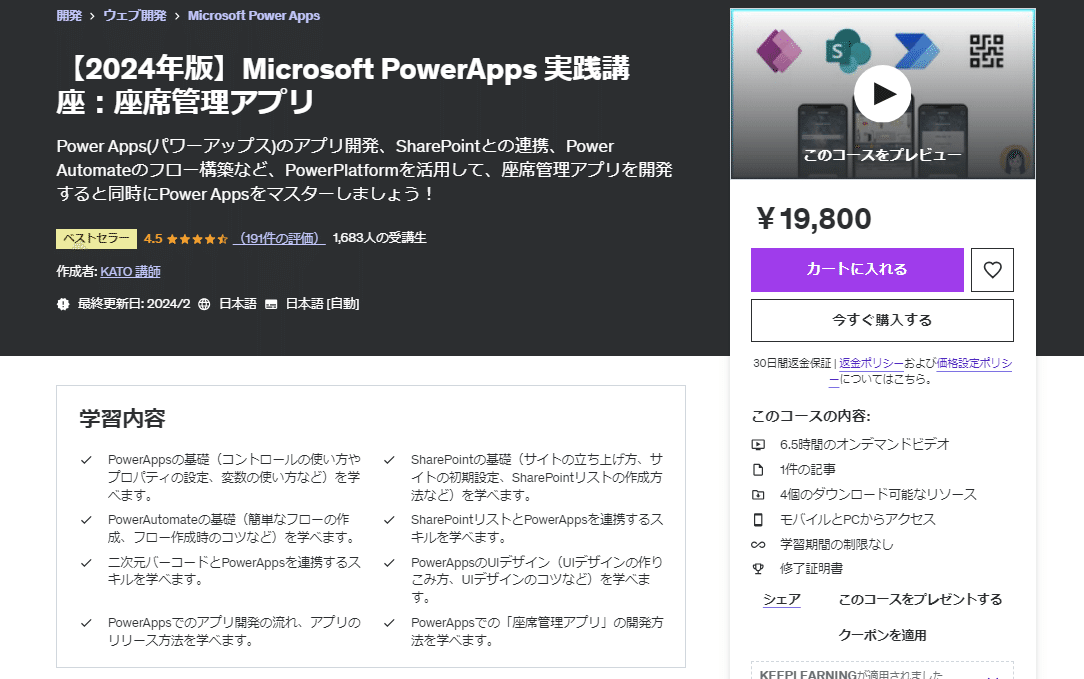Click the 最終更新日: 2024/2 text

[x=133, y=304]
